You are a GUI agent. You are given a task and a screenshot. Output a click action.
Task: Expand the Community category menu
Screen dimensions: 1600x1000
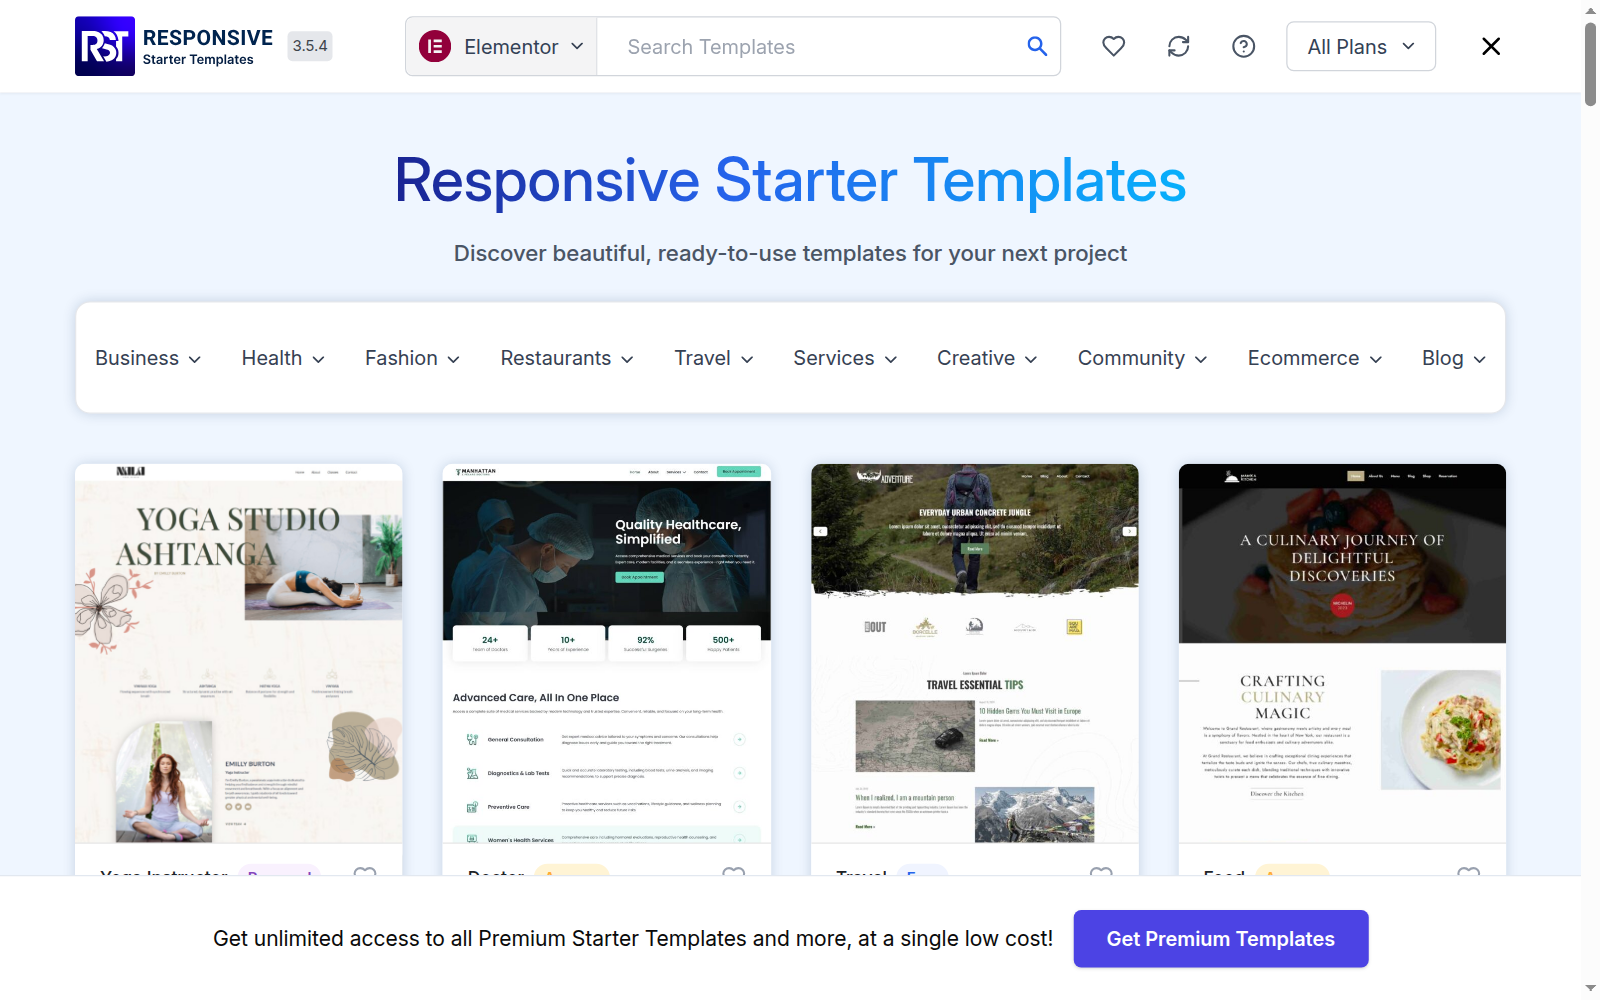pyautogui.click(x=1142, y=358)
